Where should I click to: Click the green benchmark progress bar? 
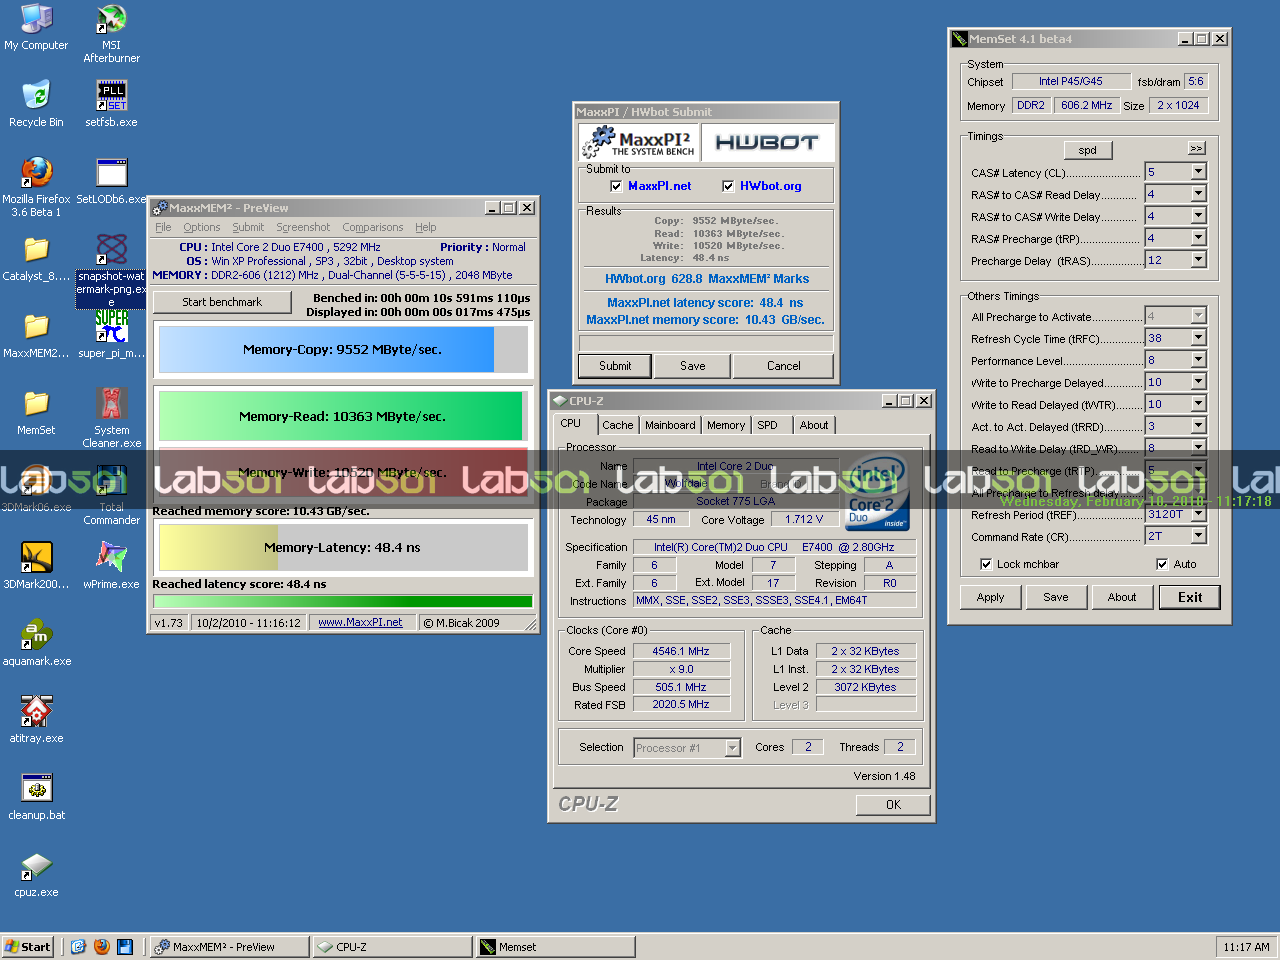click(x=343, y=602)
